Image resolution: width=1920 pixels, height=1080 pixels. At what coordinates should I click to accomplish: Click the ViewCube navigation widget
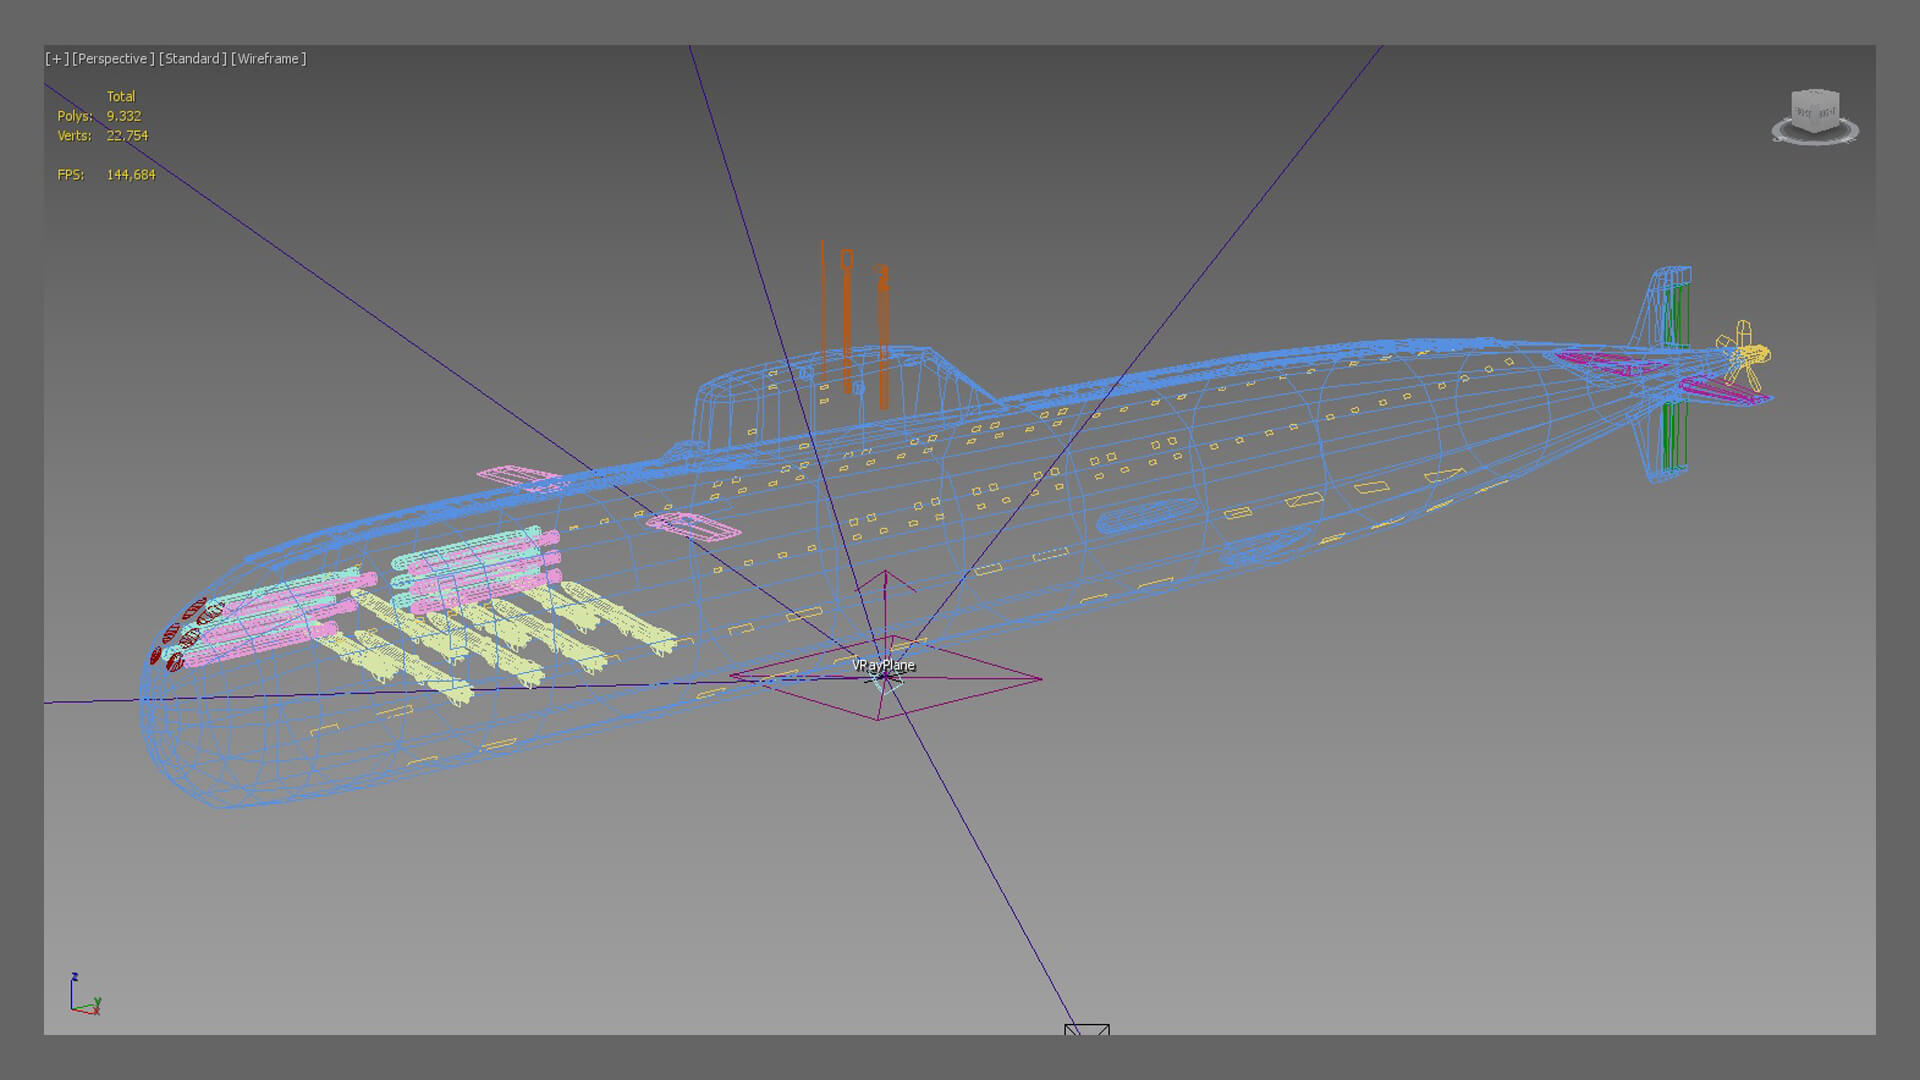tap(1815, 116)
